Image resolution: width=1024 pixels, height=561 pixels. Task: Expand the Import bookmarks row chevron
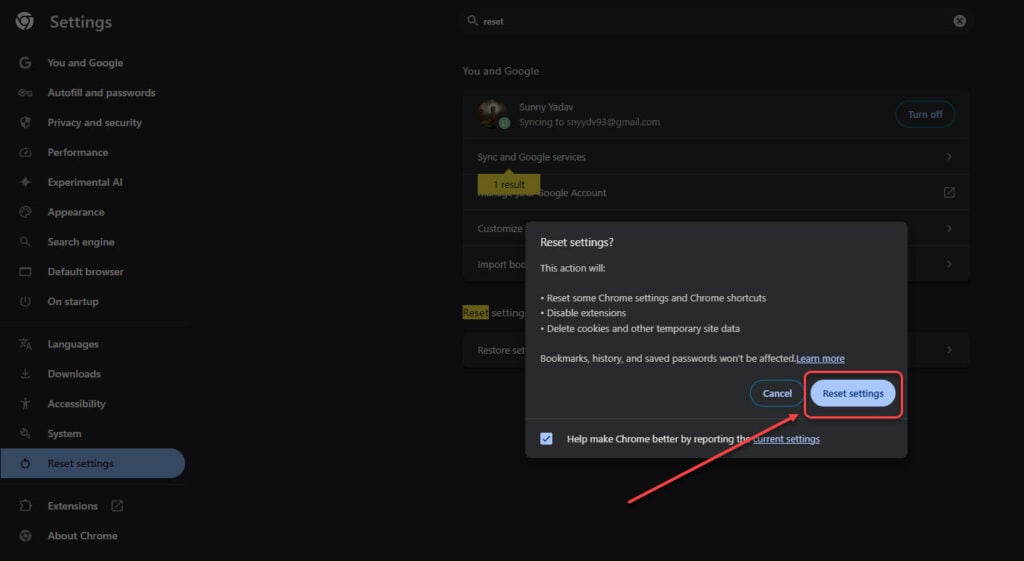(949, 264)
